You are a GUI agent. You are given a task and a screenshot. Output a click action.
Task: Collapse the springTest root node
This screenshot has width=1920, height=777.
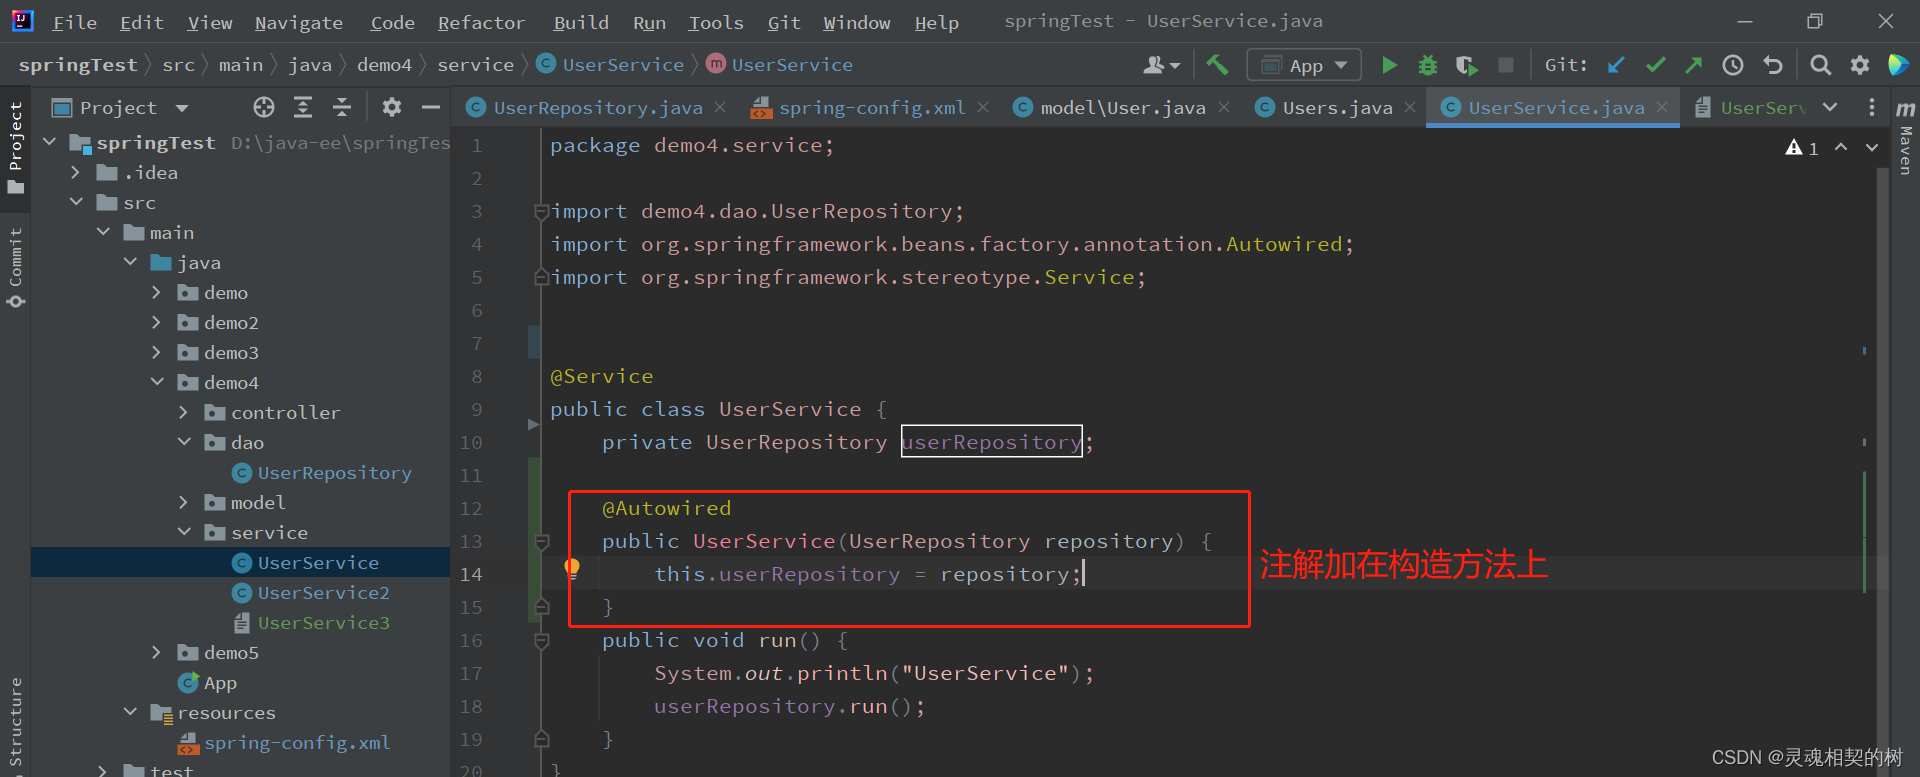click(50, 143)
